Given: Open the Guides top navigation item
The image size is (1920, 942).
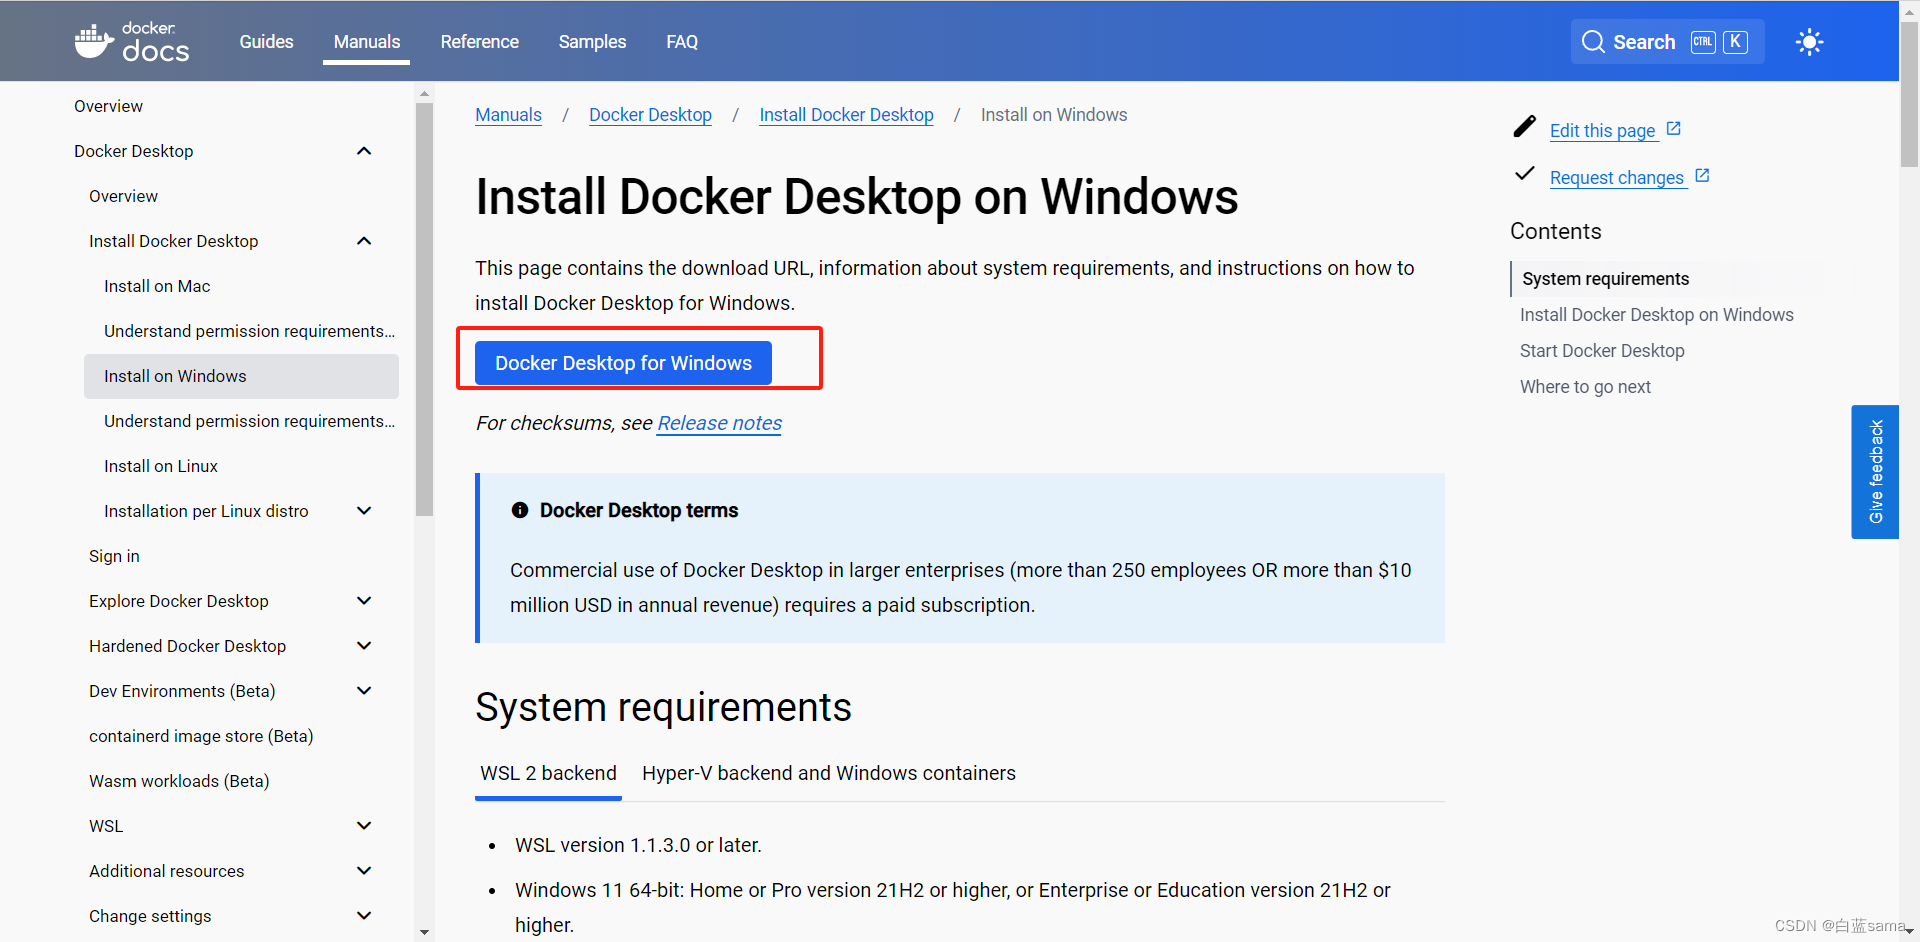Looking at the screenshot, I should tap(266, 42).
